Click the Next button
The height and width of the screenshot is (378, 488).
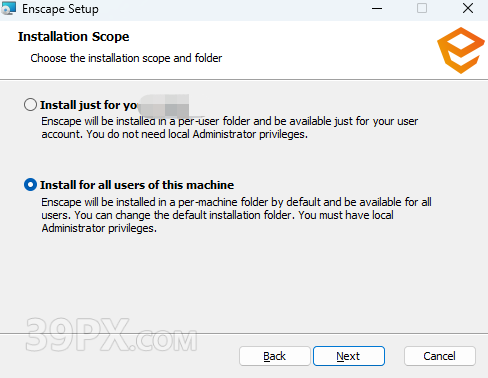(349, 356)
